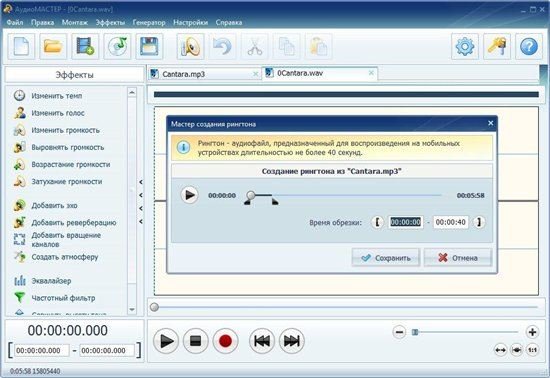Set trim end with the right bracket button

click(x=479, y=222)
